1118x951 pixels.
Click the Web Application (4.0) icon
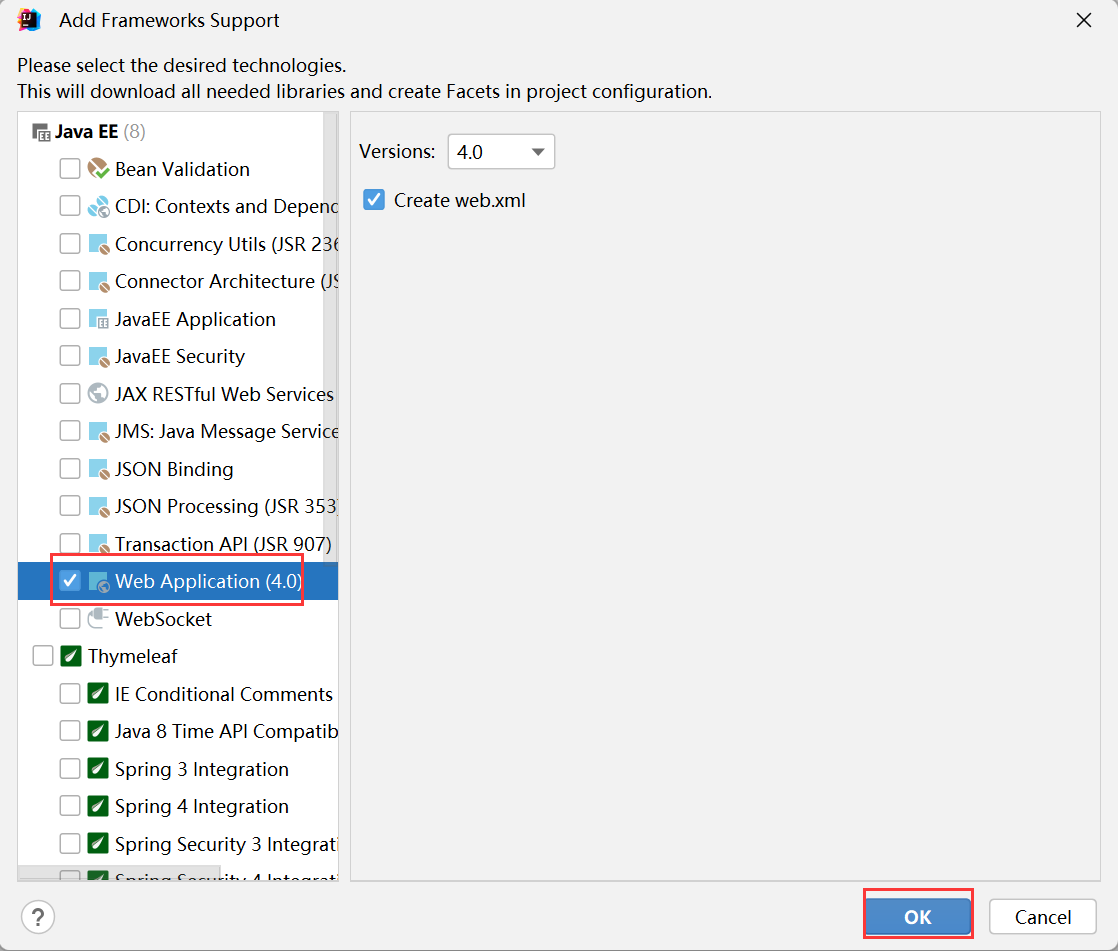click(x=98, y=582)
